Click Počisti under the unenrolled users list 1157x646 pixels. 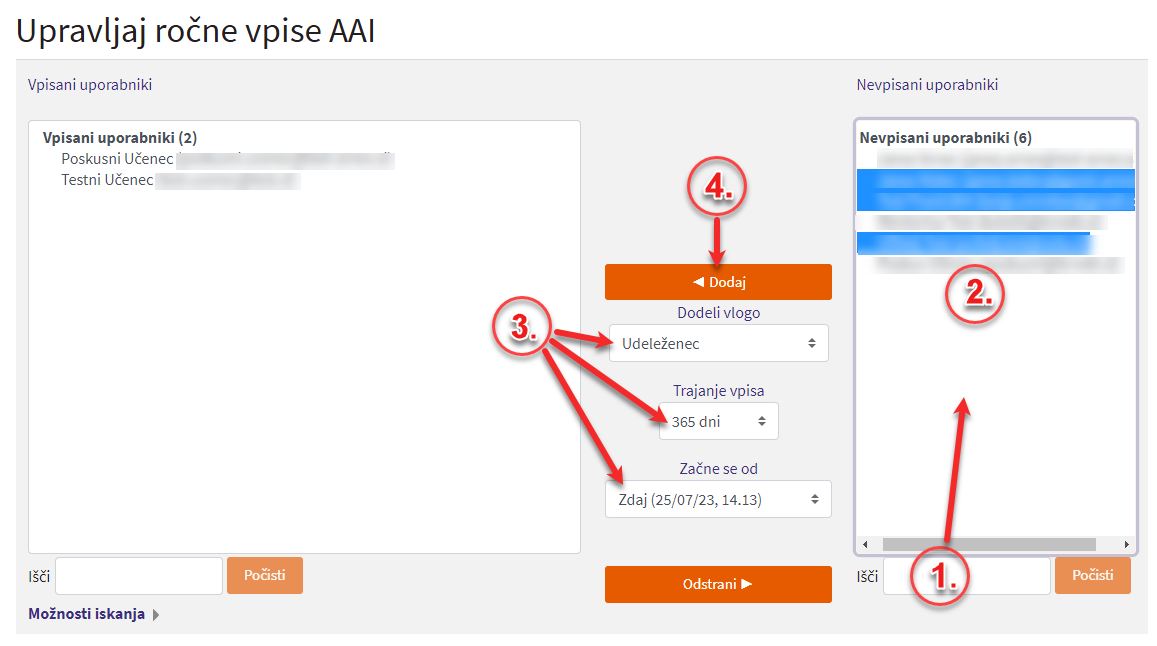click(1092, 575)
